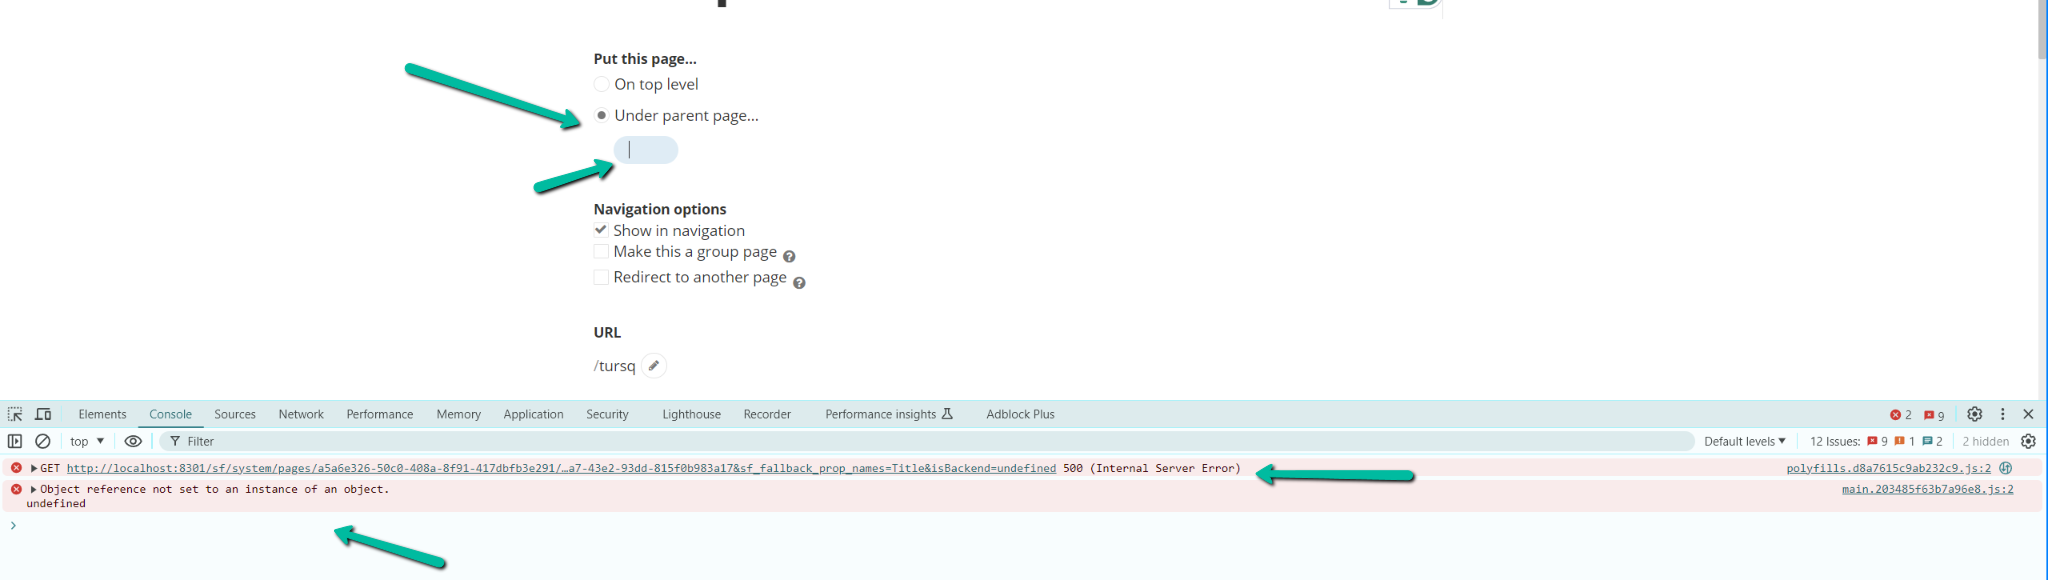This screenshot has width=2048, height=580.
Task: Open help icon for Redirect to another page
Action: pyautogui.click(x=799, y=283)
